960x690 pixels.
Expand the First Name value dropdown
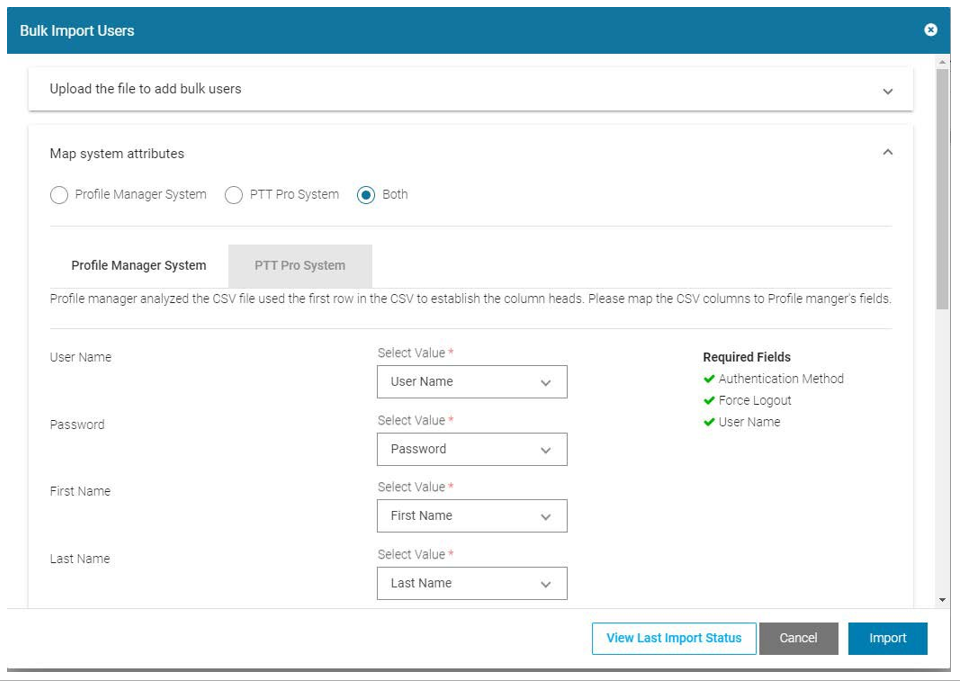[x=471, y=516]
